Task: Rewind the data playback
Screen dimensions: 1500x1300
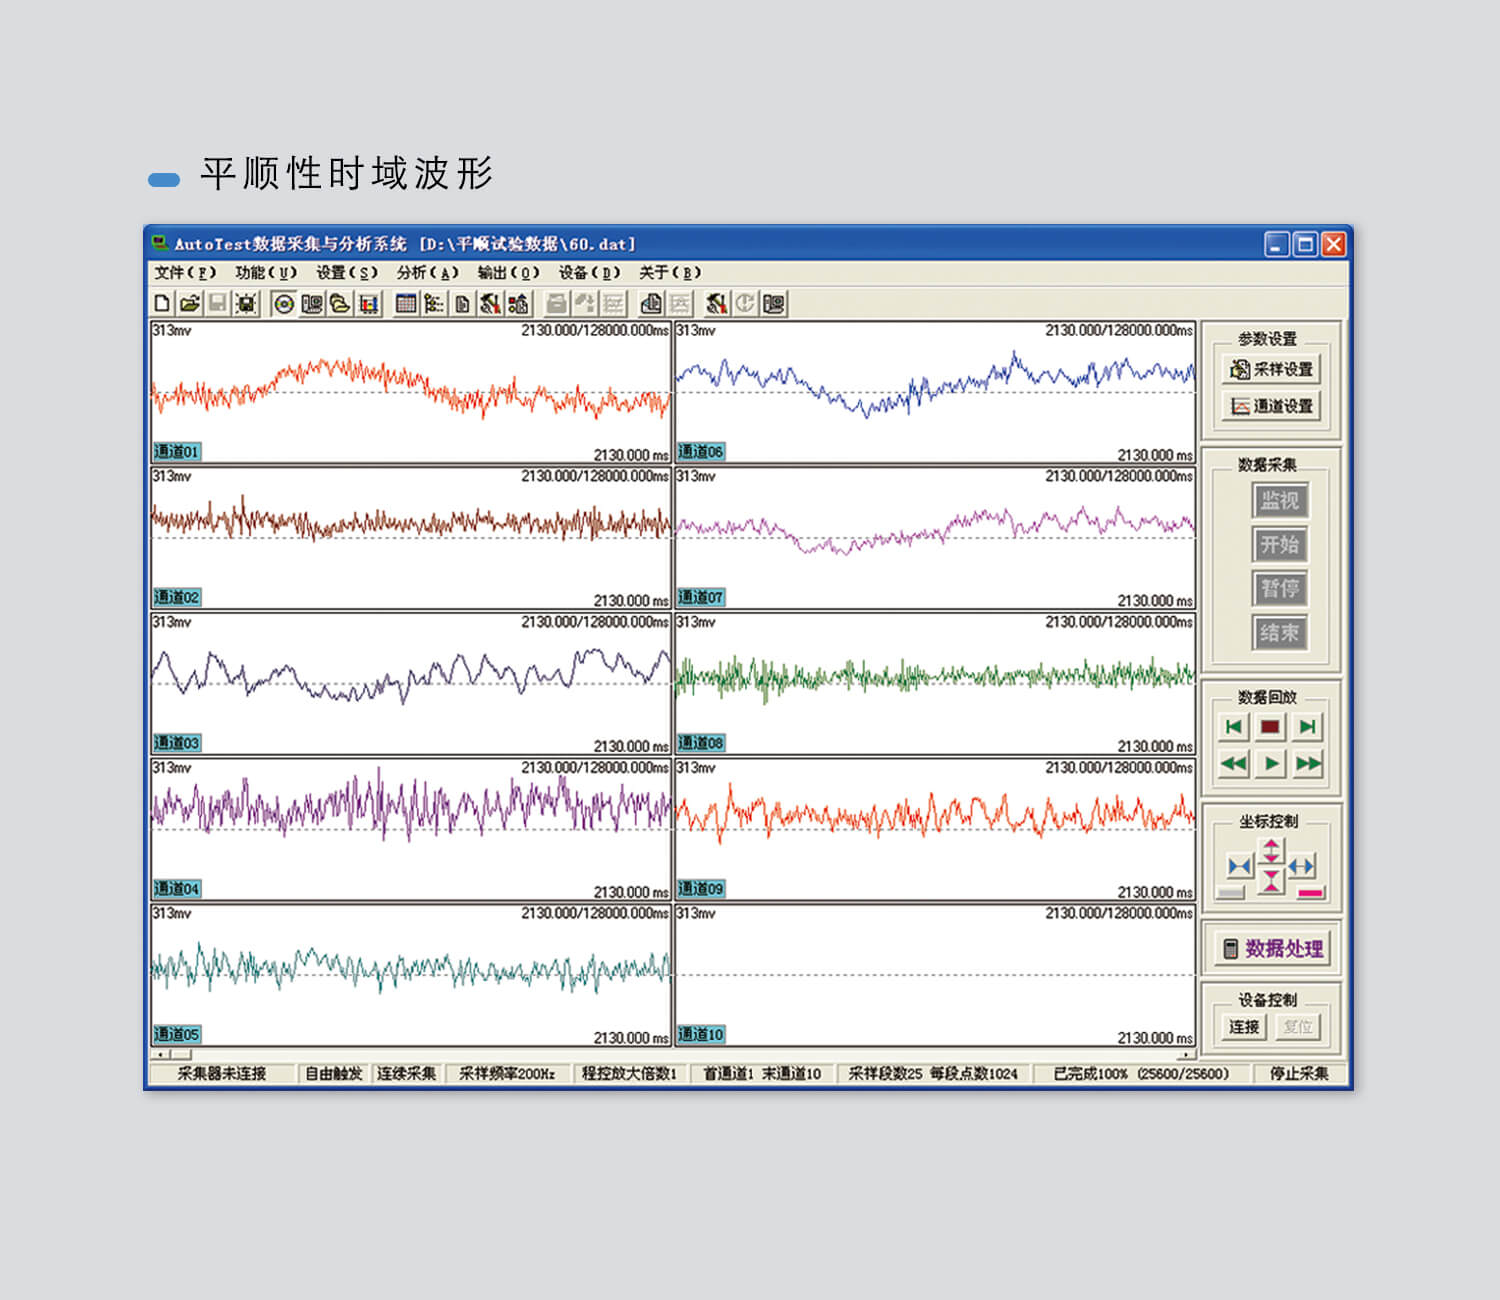Action: click(x=1234, y=764)
